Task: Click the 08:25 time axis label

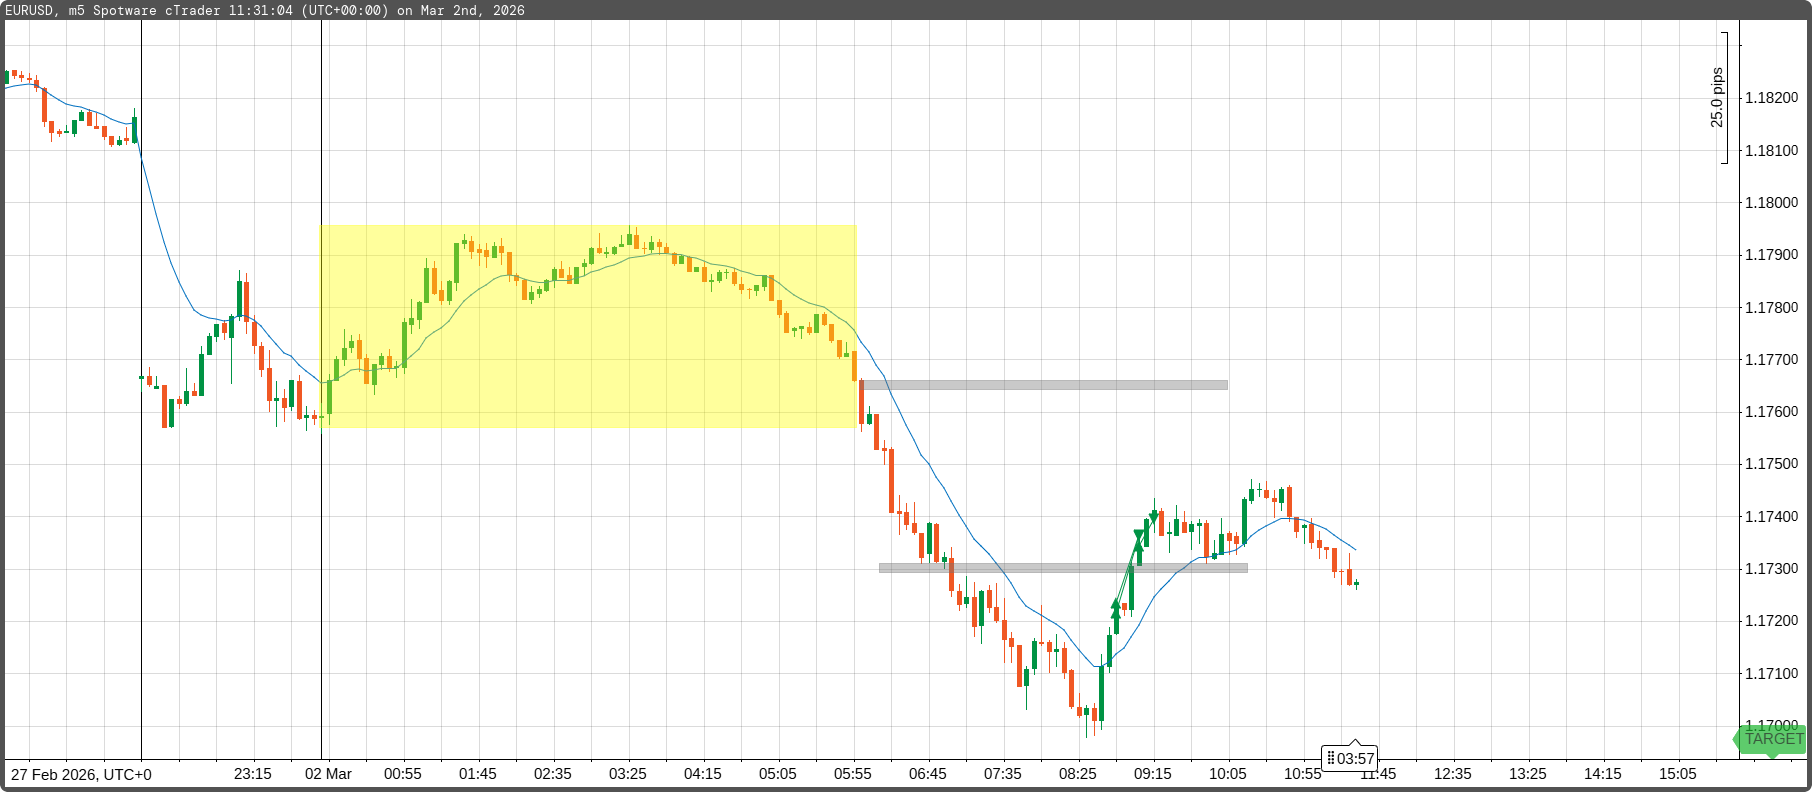Action: coord(1077,774)
